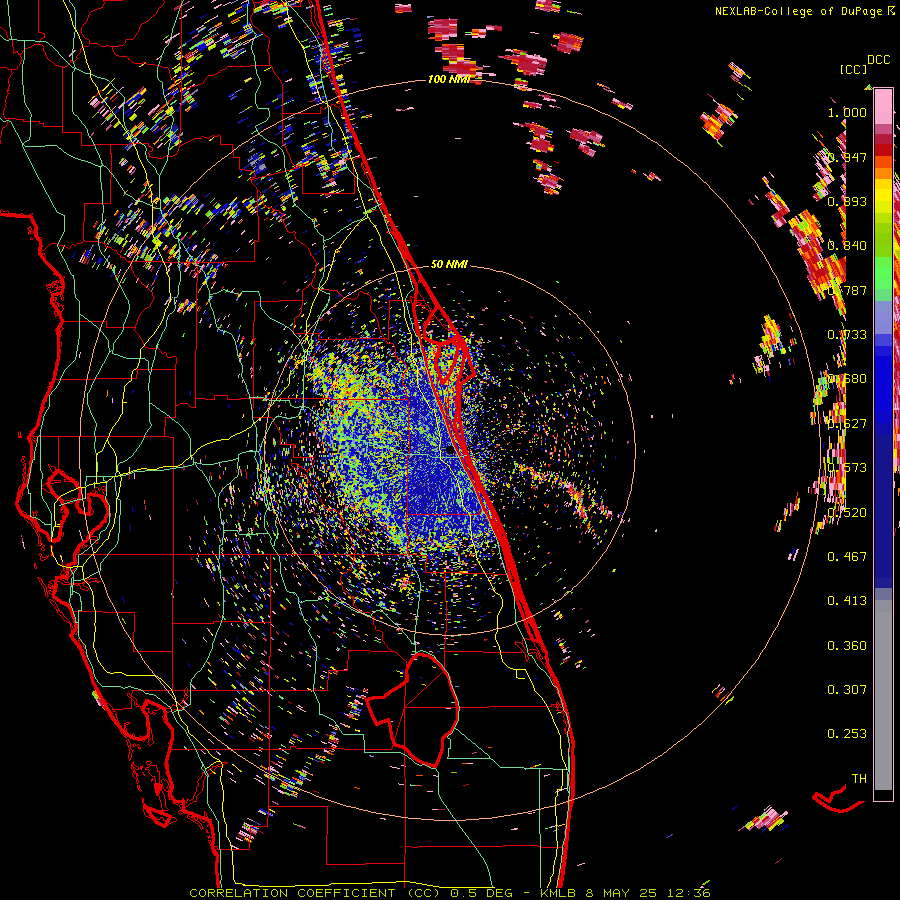Click the 12:36 time stamp

[689, 893]
